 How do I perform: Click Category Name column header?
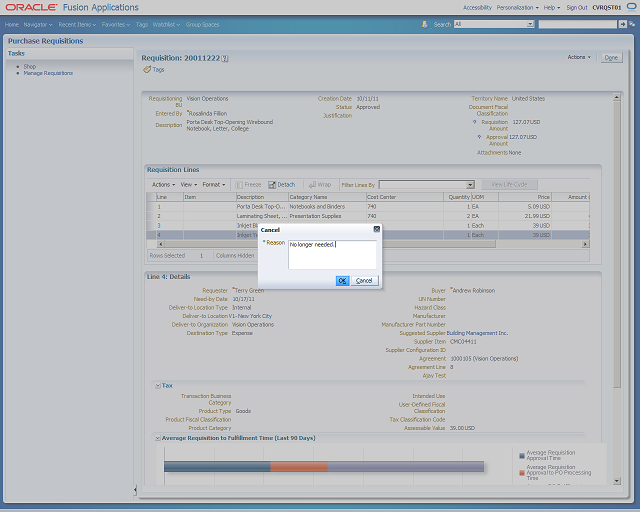327,197
